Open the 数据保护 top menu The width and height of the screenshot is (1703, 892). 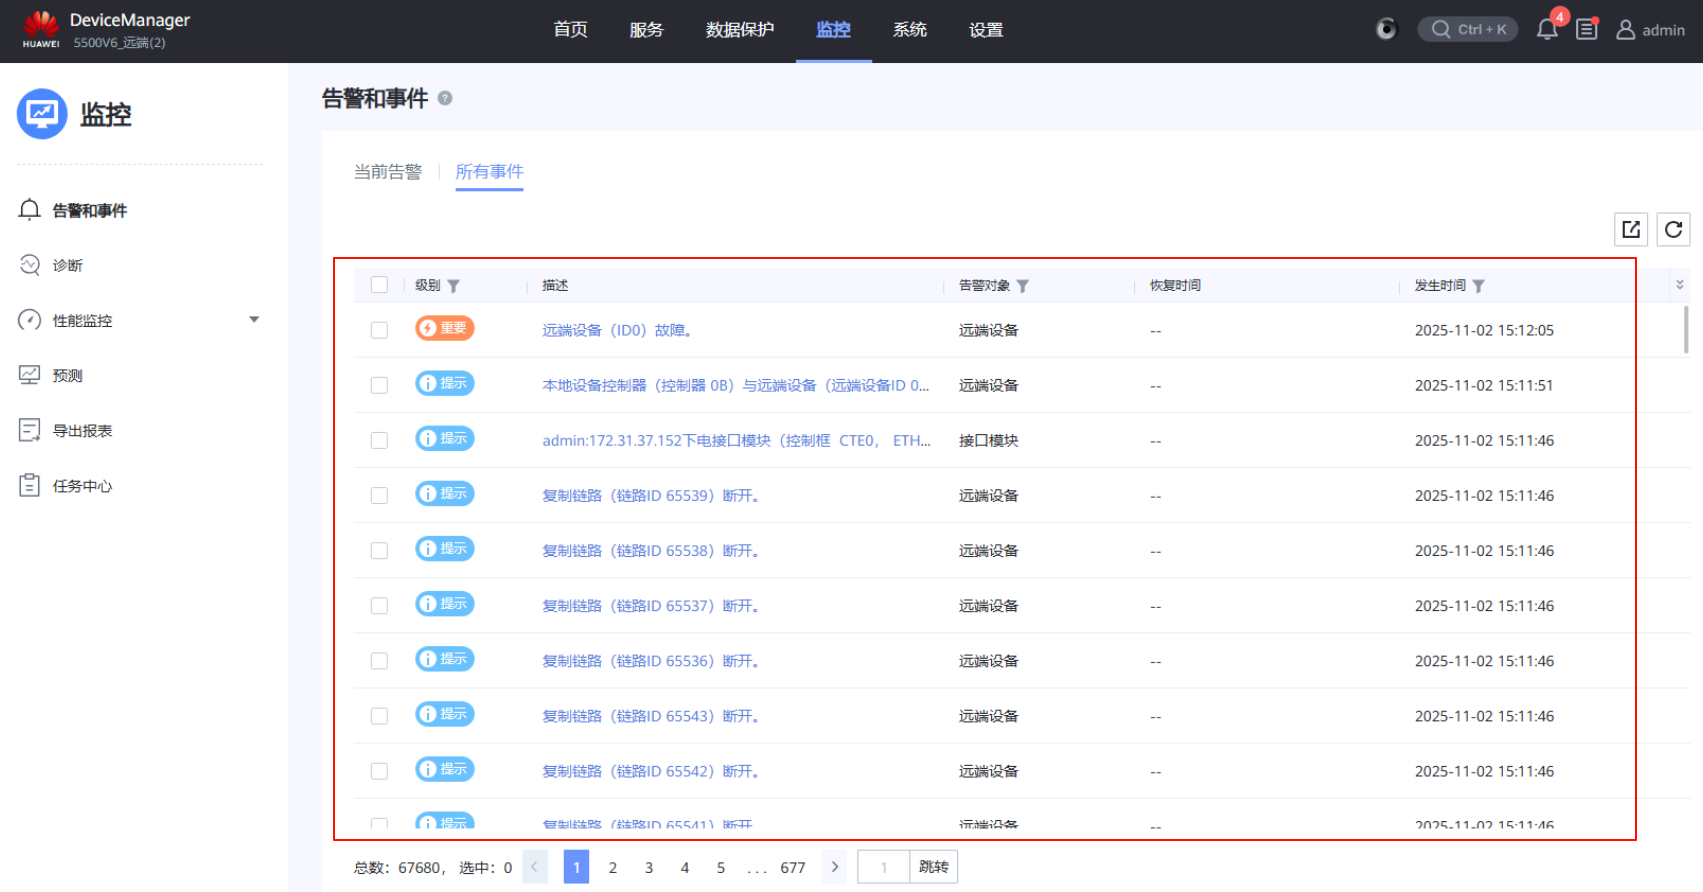pyautogui.click(x=739, y=30)
